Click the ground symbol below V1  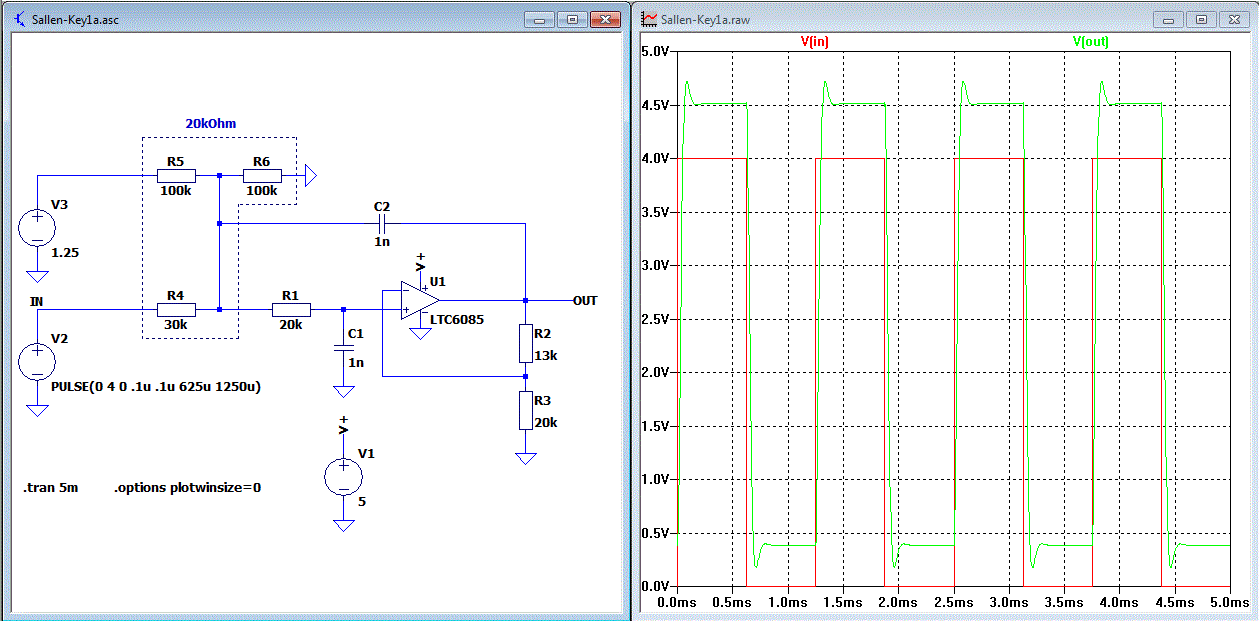click(344, 525)
